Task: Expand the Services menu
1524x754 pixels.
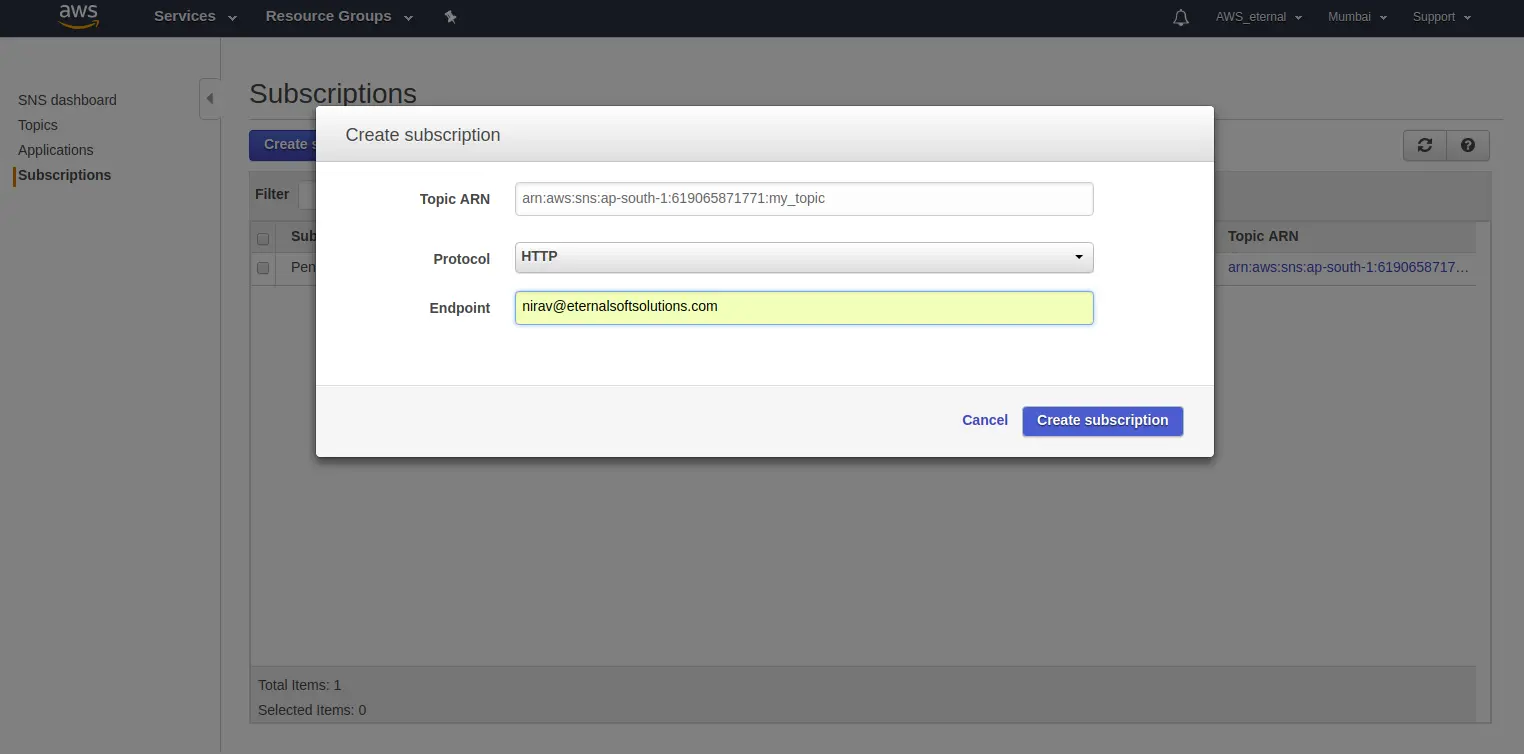Action: 195,17
